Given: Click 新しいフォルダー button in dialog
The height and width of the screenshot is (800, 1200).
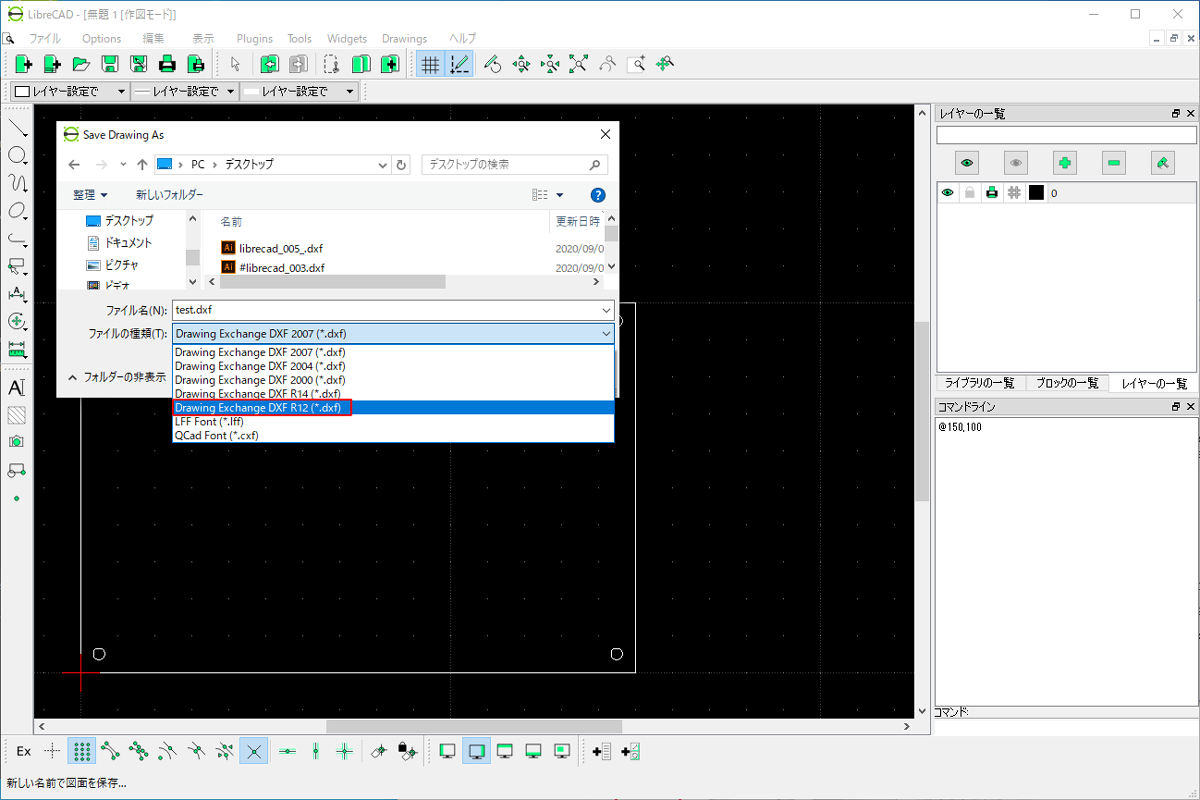Looking at the screenshot, I should coord(169,195).
